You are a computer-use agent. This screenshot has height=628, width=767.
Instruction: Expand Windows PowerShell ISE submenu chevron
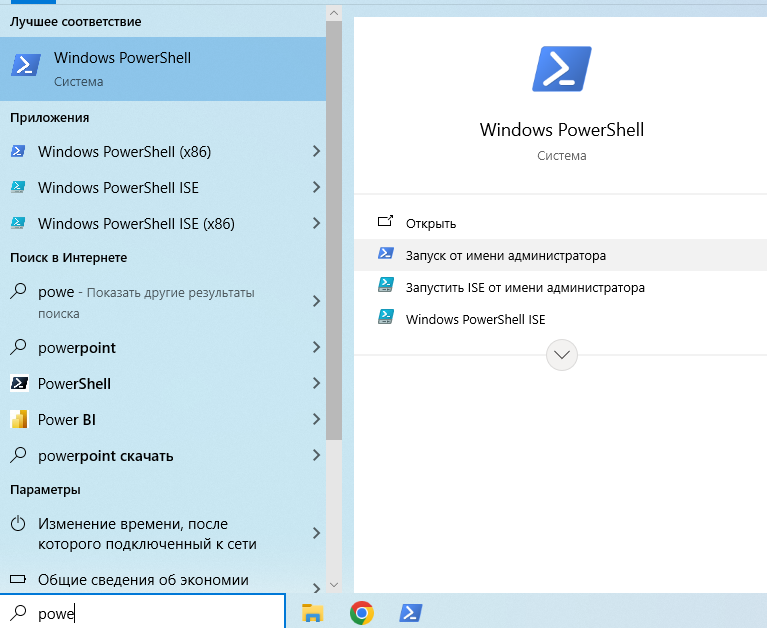coord(316,188)
